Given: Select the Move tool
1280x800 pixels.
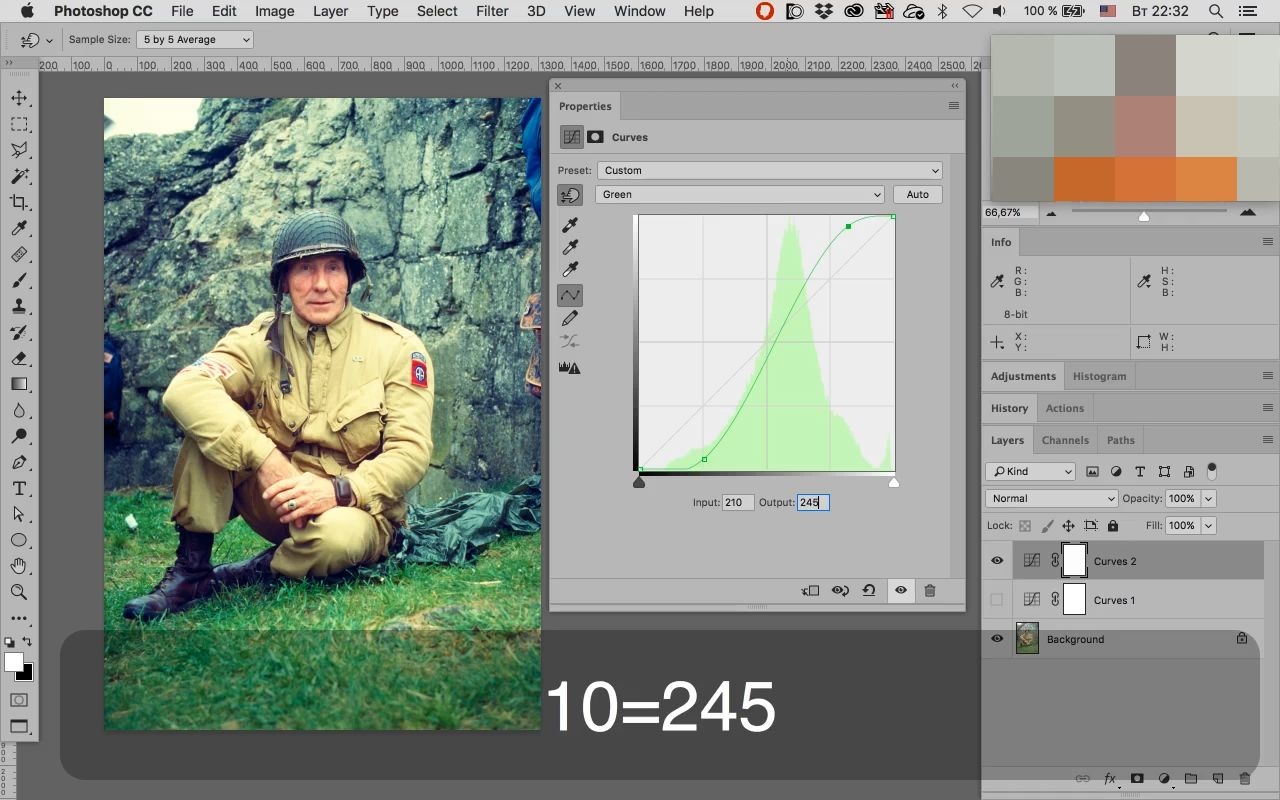Looking at the screenshot, I should click(x=19, y=98).
